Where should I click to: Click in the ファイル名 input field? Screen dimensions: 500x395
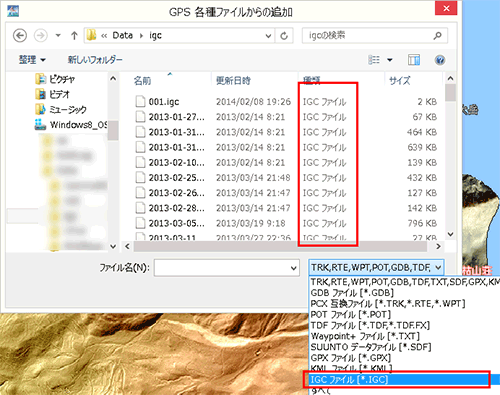(222, 268)
